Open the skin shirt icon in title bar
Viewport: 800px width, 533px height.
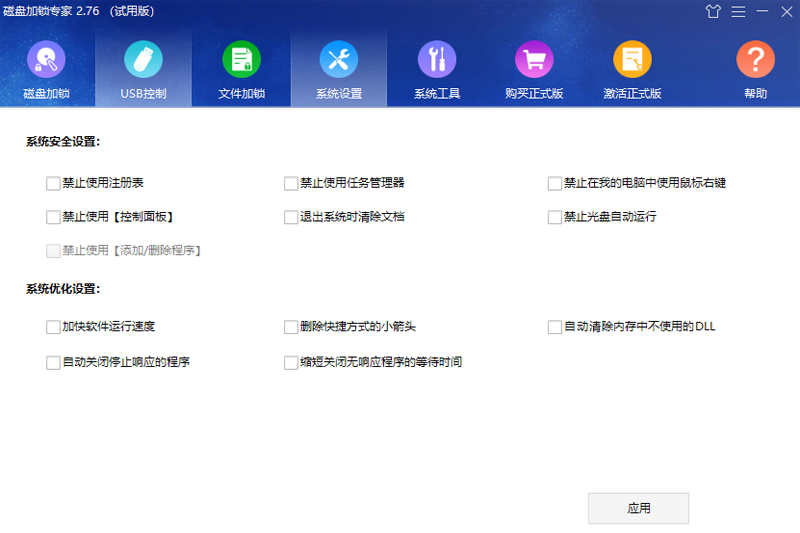coord(713,12)
